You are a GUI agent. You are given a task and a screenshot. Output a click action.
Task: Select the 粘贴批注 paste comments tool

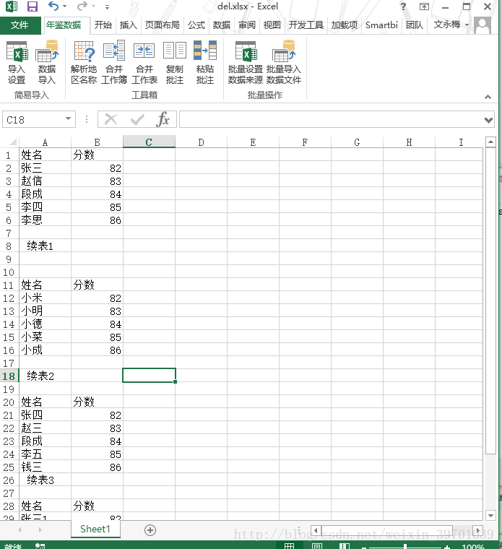[x=205, y=62]
